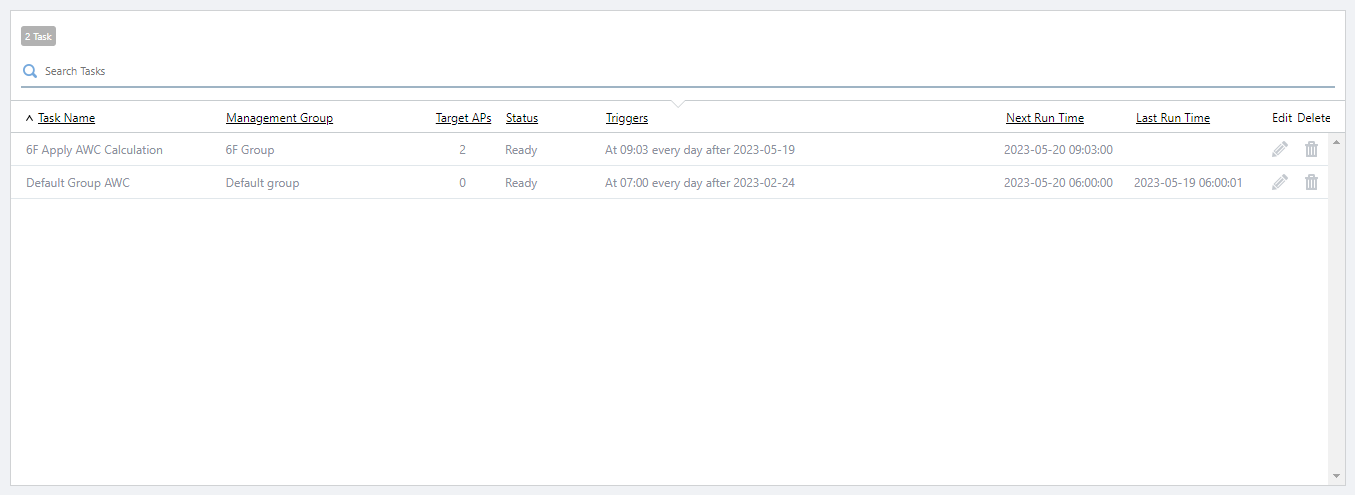The height and width of the screenshot is (495, 1355).
Task: Select the 6F Apply AWC Calculation row
Action: [94, 150]
